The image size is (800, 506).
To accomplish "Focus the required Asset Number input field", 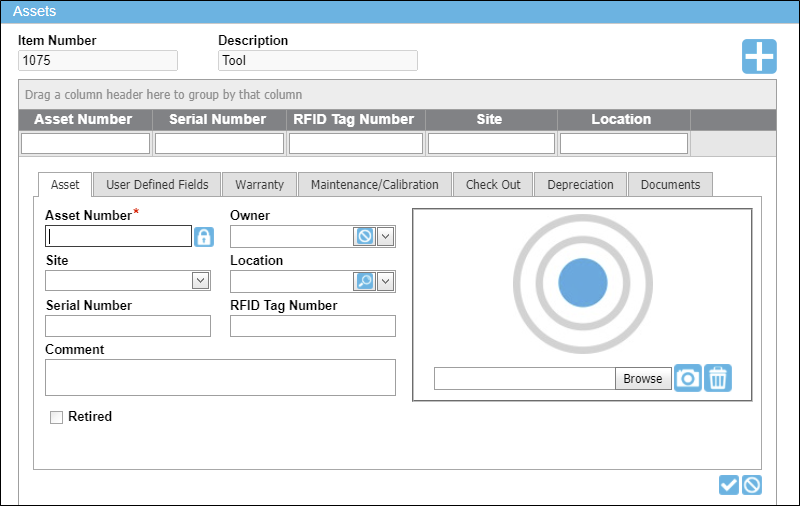I will [118, 236].
